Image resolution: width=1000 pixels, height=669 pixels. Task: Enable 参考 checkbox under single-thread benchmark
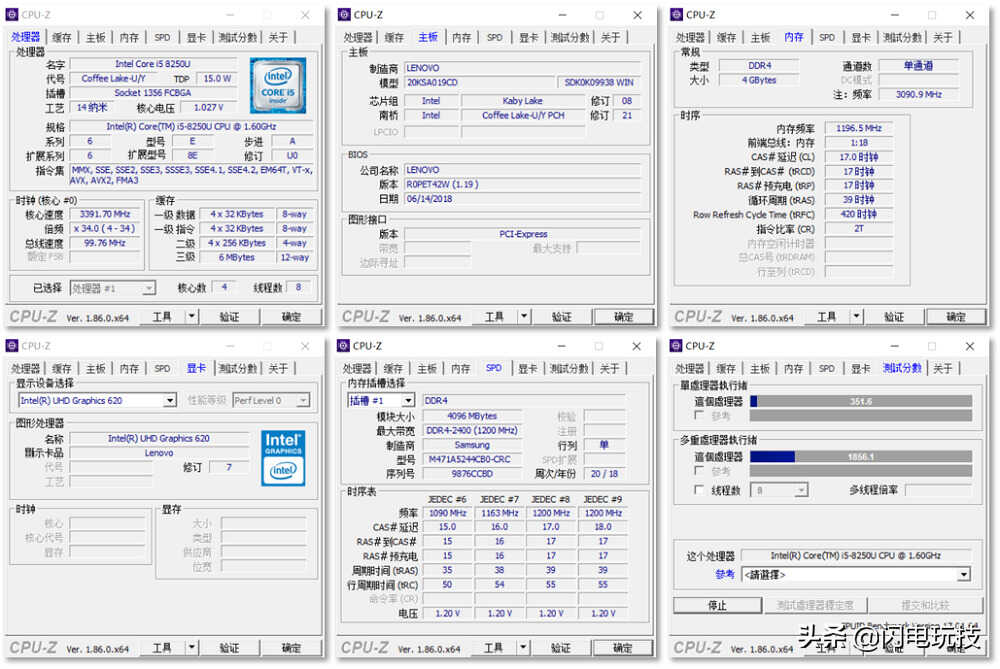click(699, 415)
